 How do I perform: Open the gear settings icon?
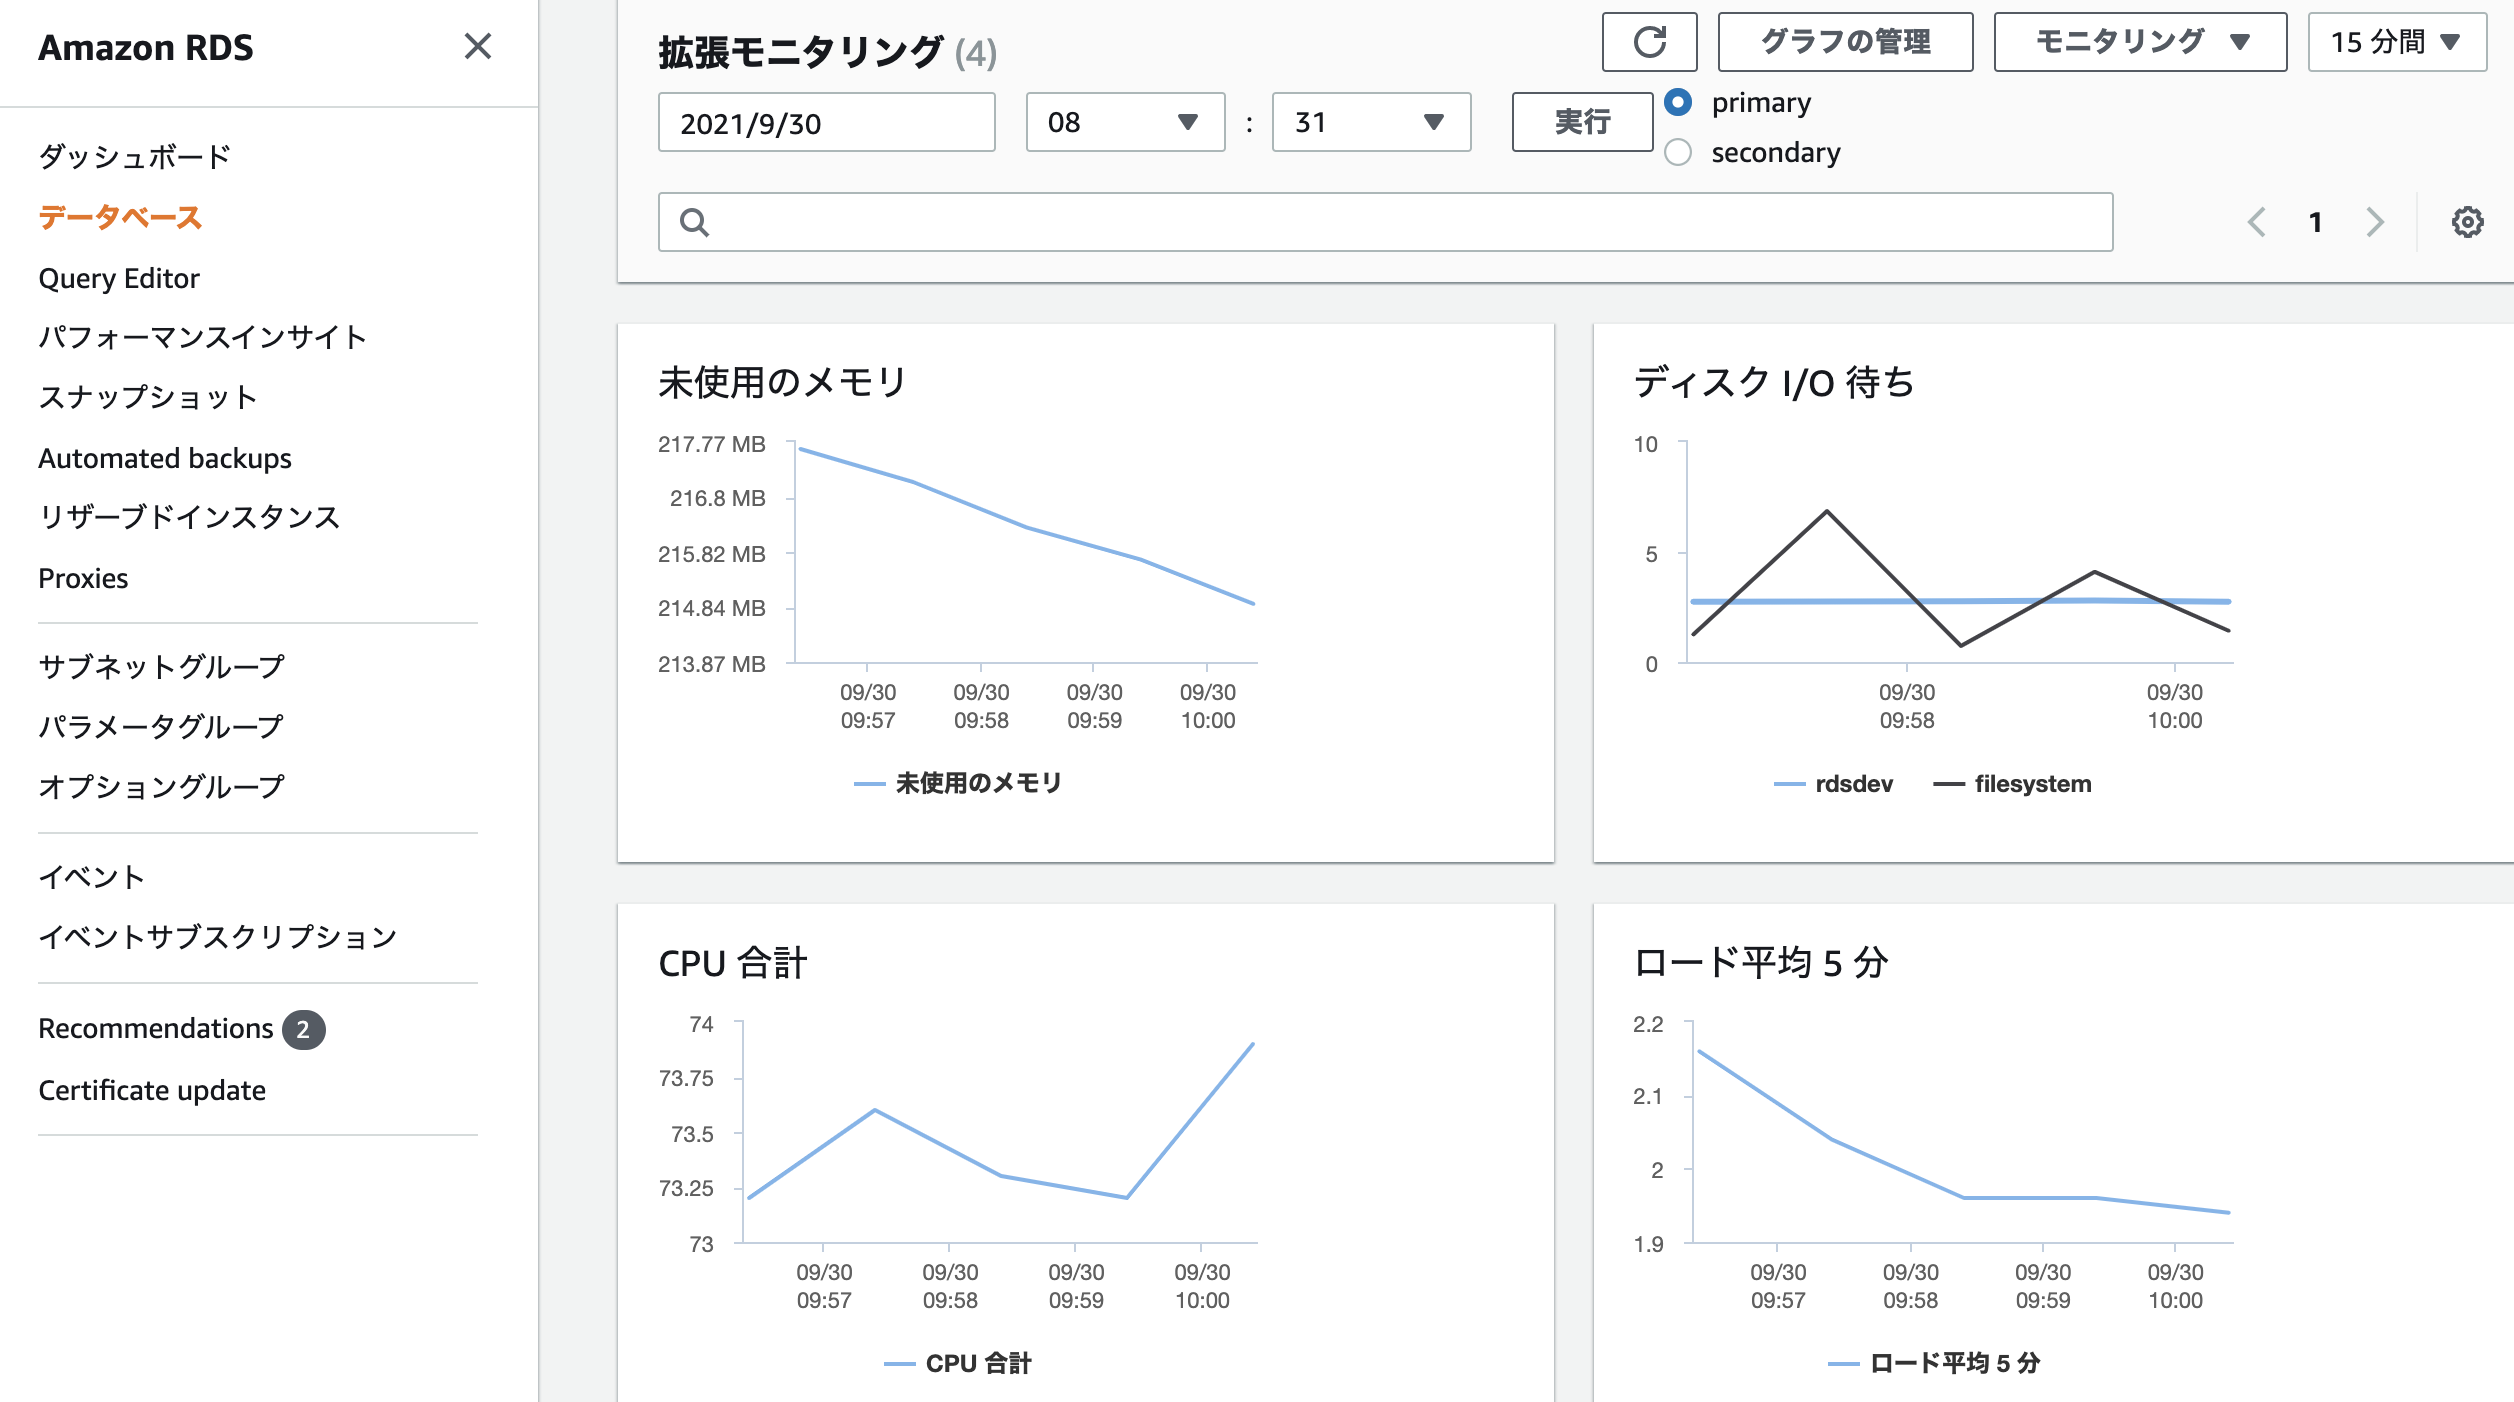(2467, 222)
